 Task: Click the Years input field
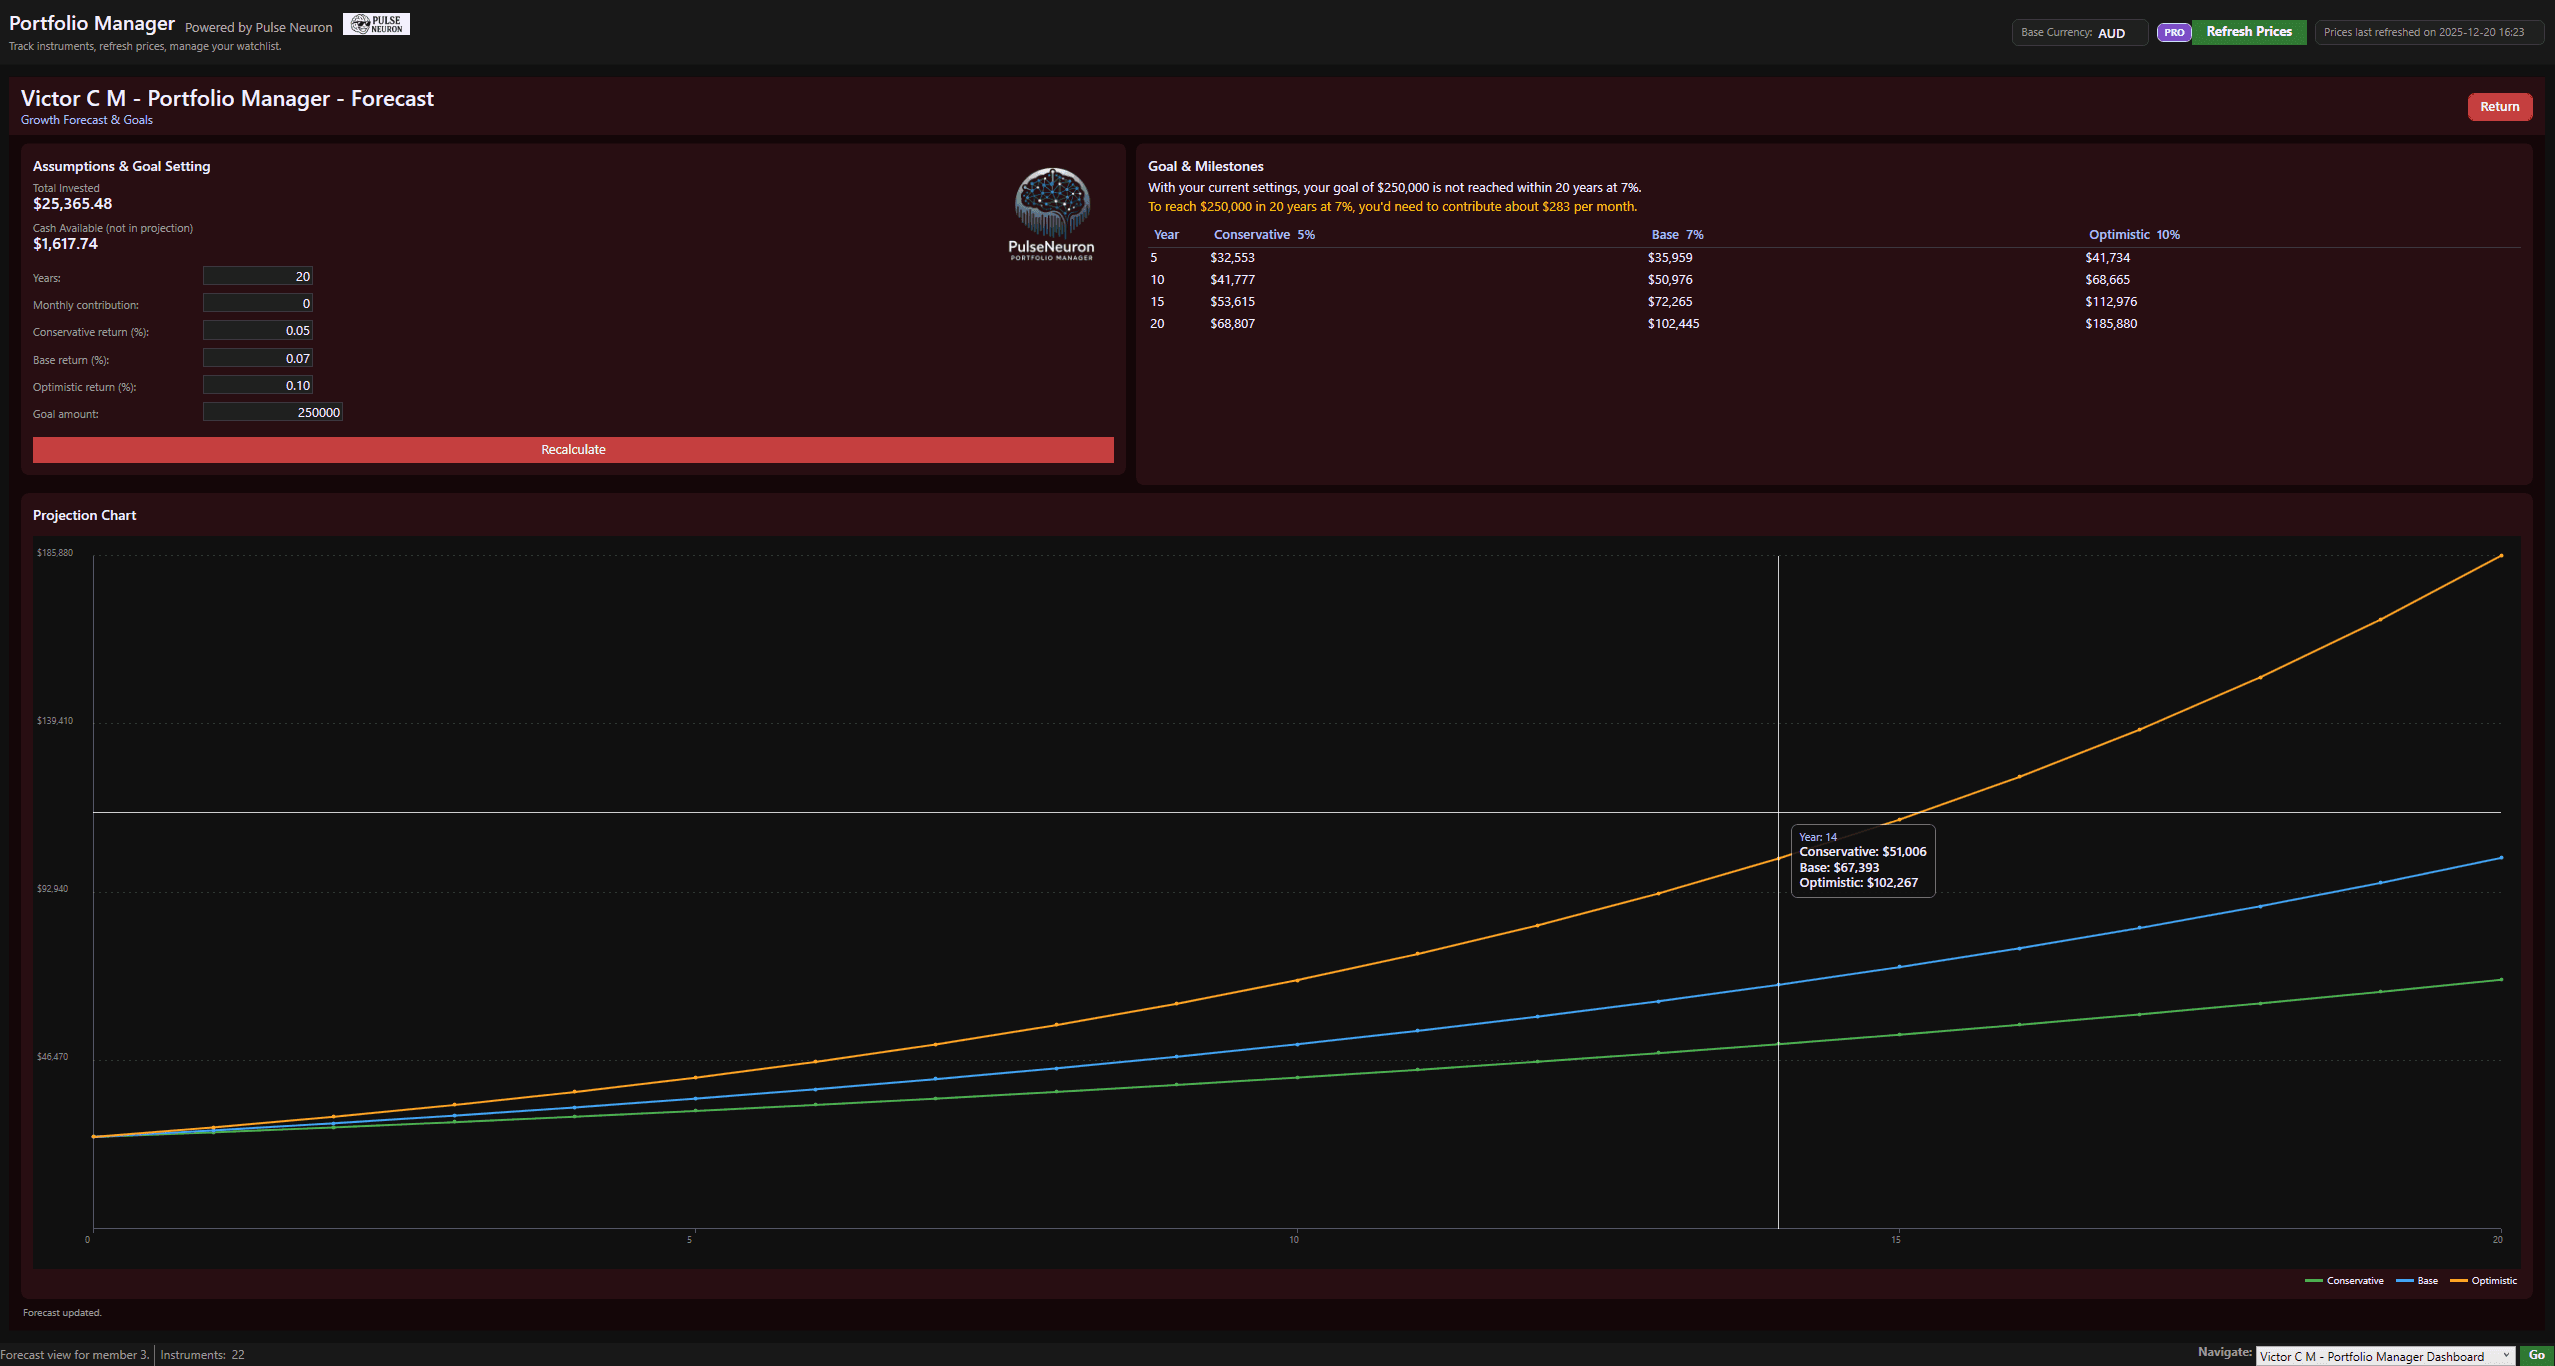(x=258, y=276)
